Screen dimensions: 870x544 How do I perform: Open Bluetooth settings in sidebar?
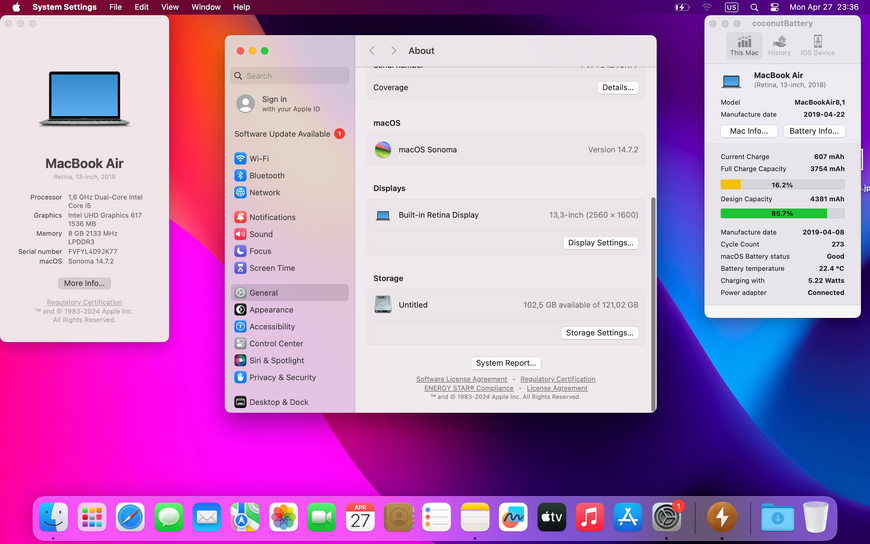click(290, 175)
